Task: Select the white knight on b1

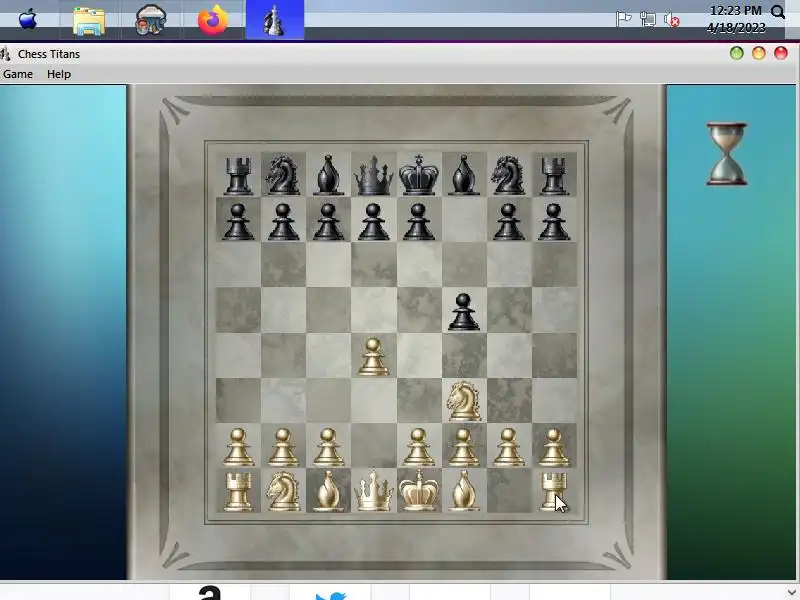Action: pos(283,491)
